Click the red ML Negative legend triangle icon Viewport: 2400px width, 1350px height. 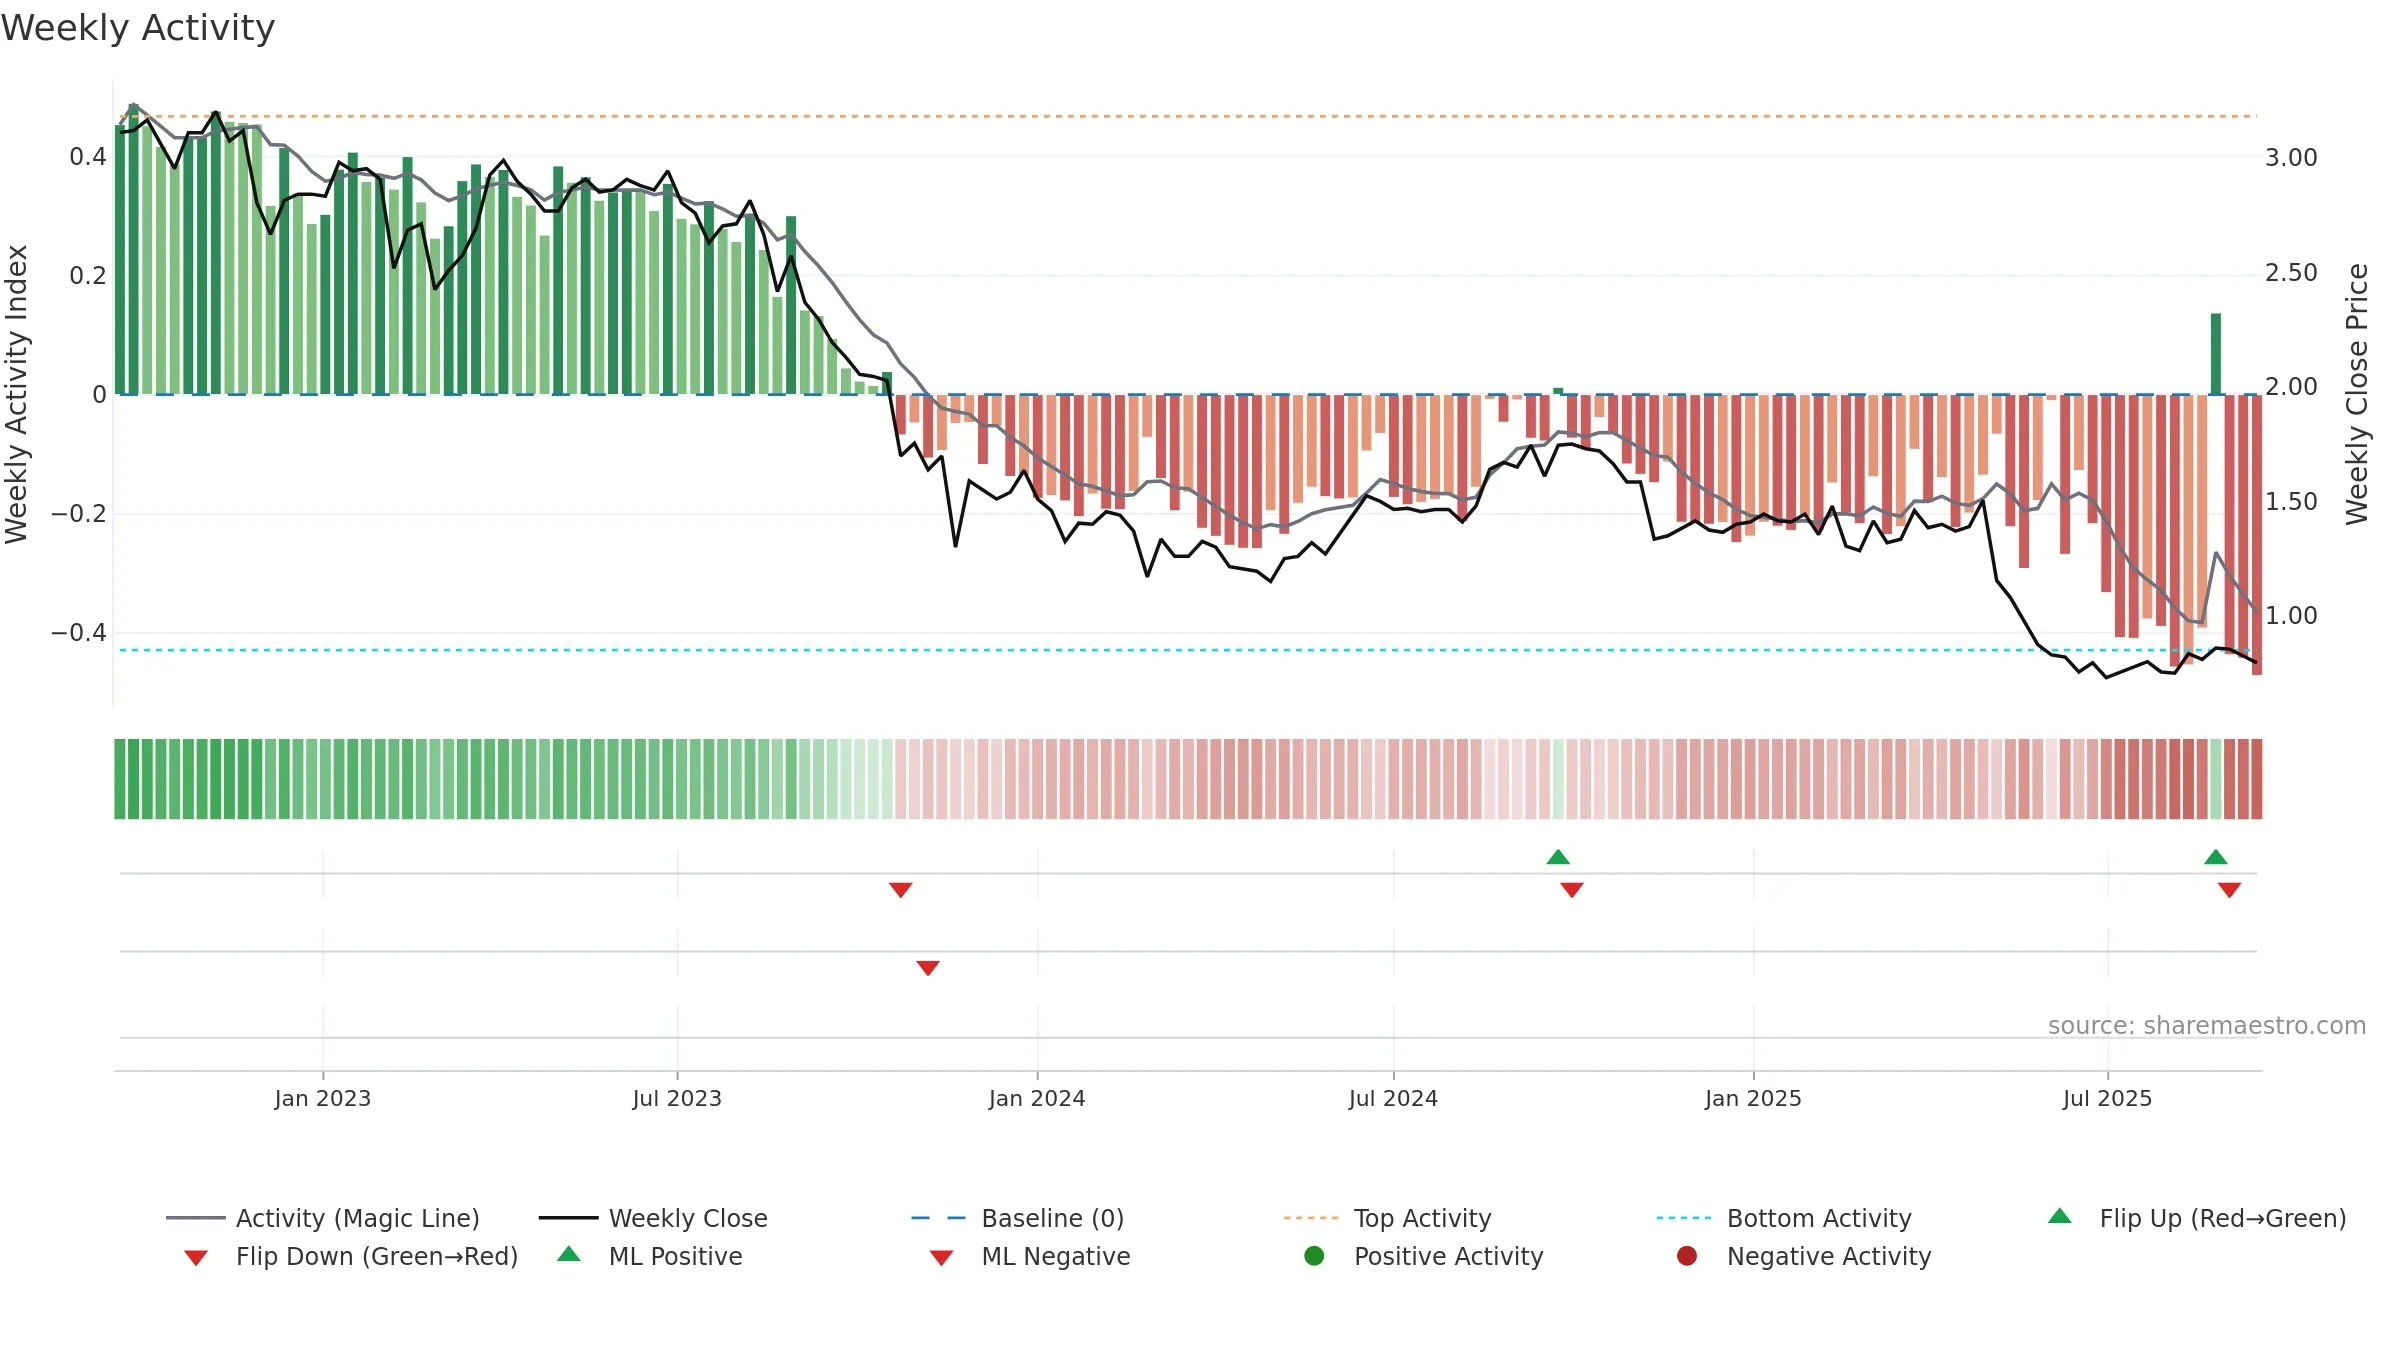click(x=942, y=1258)
